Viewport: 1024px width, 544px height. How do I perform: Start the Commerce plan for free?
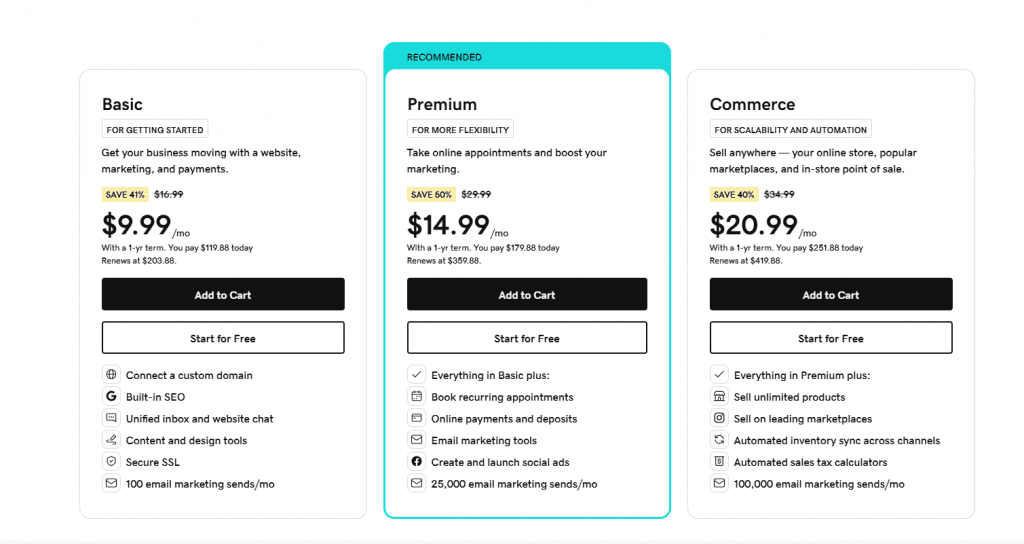[831, 338]
